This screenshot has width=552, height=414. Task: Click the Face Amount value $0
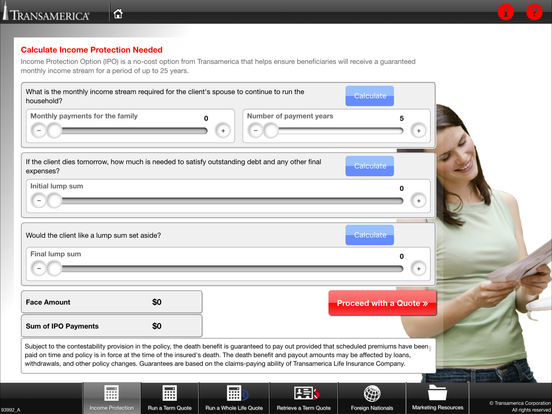tap(157, 302)
